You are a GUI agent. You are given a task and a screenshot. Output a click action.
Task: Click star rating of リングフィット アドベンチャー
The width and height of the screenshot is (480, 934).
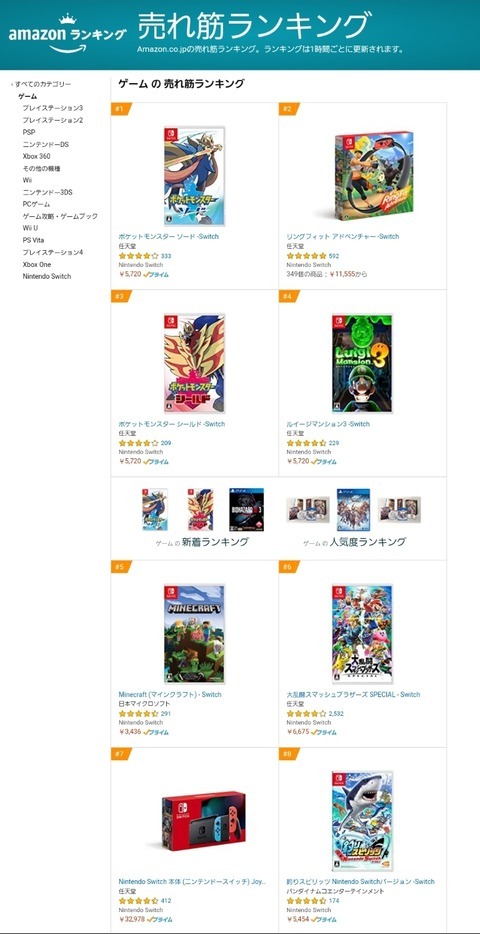(306, 256)
